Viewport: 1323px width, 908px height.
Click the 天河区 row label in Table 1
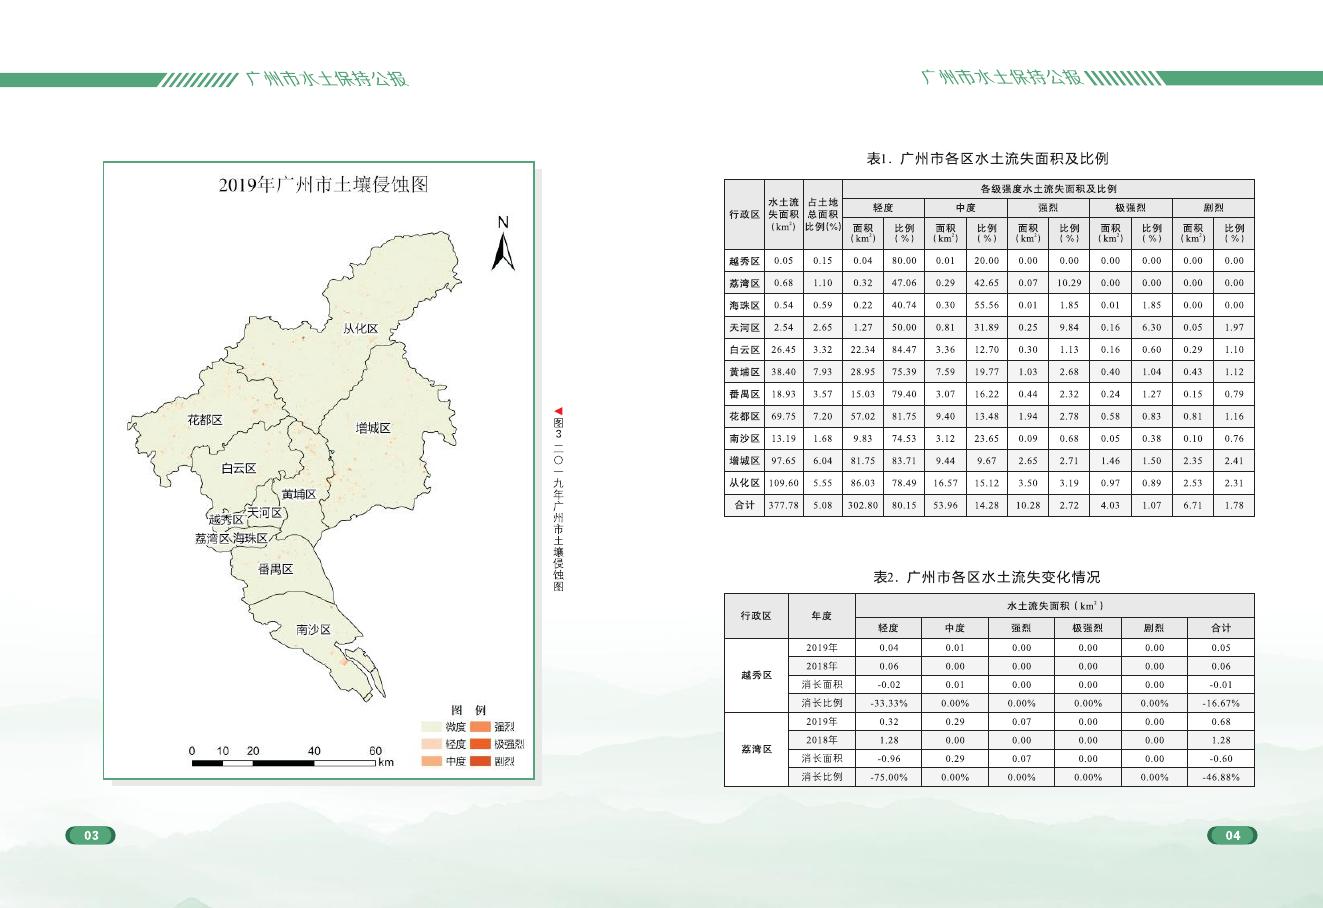744,327
